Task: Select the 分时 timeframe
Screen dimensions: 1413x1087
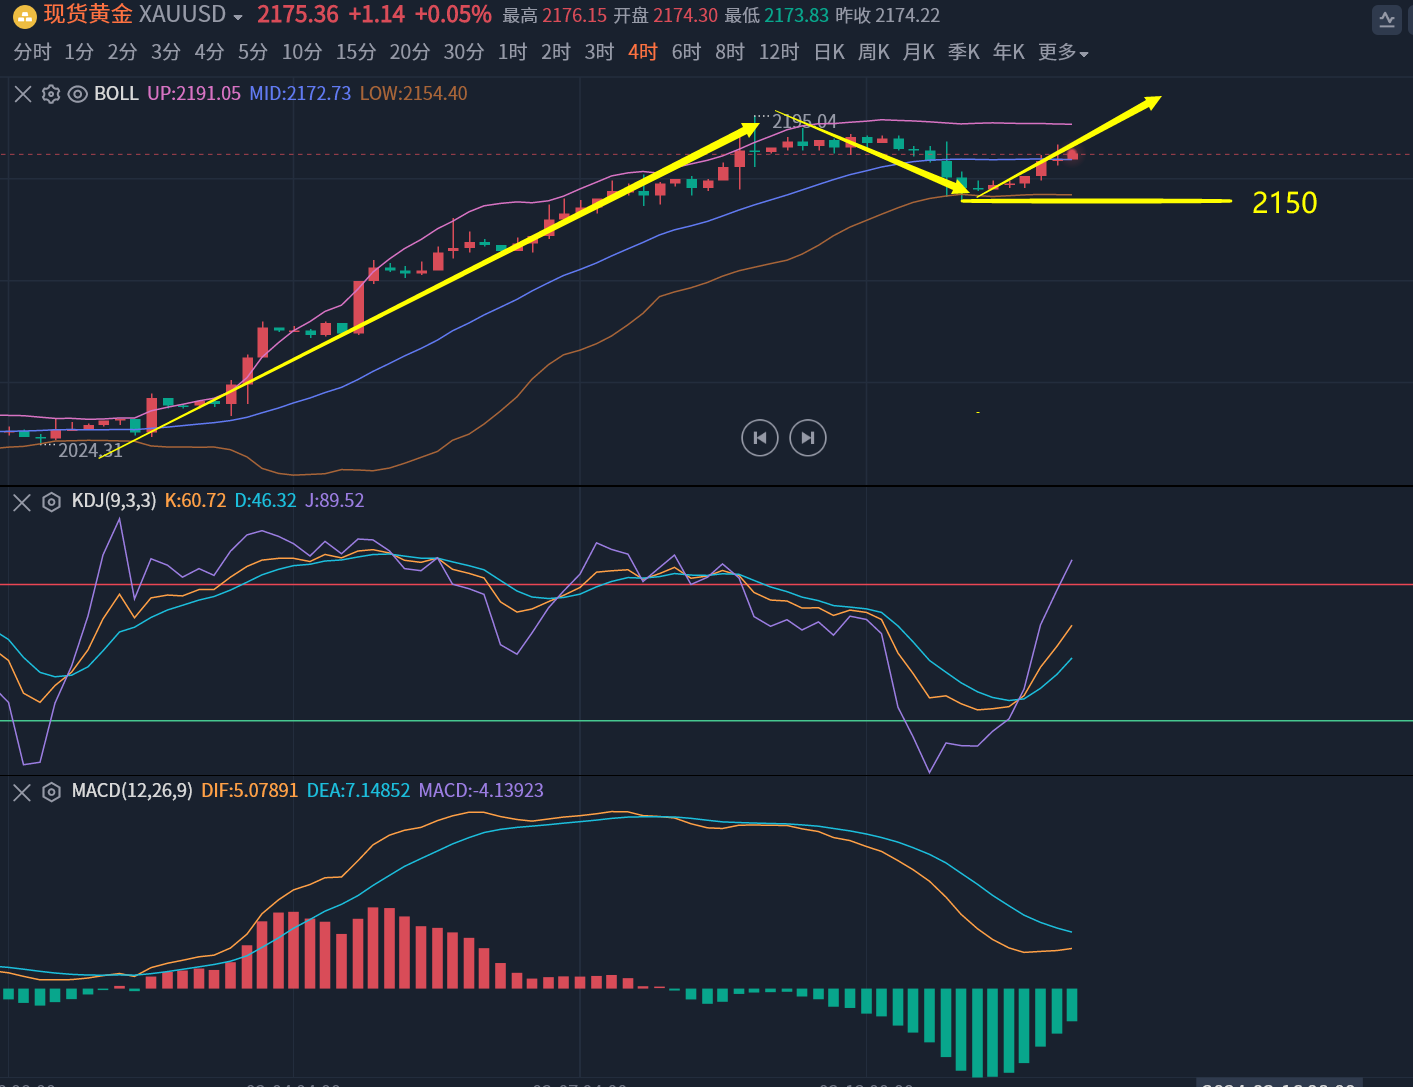Action: pos(32,52)
